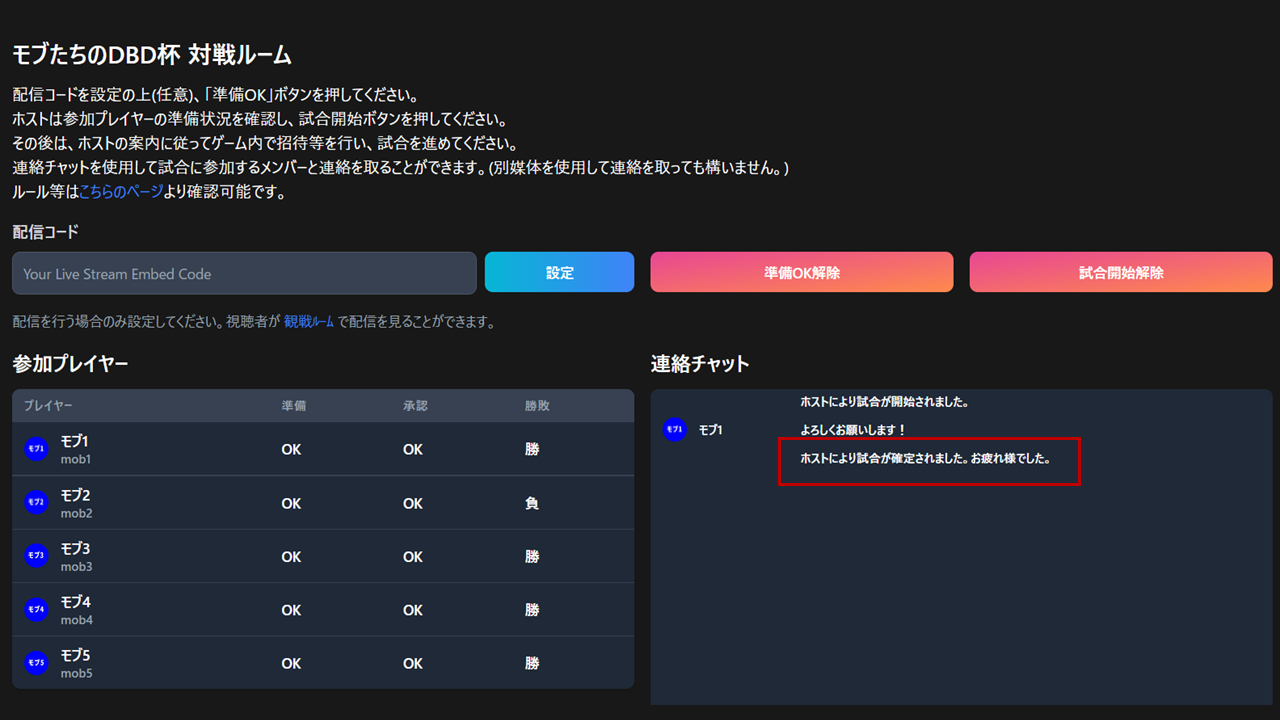The width and height of the screenshot is (1280, 720).
Task: Click the 勝 result in モブ1 row
Action: click(532, 450)
